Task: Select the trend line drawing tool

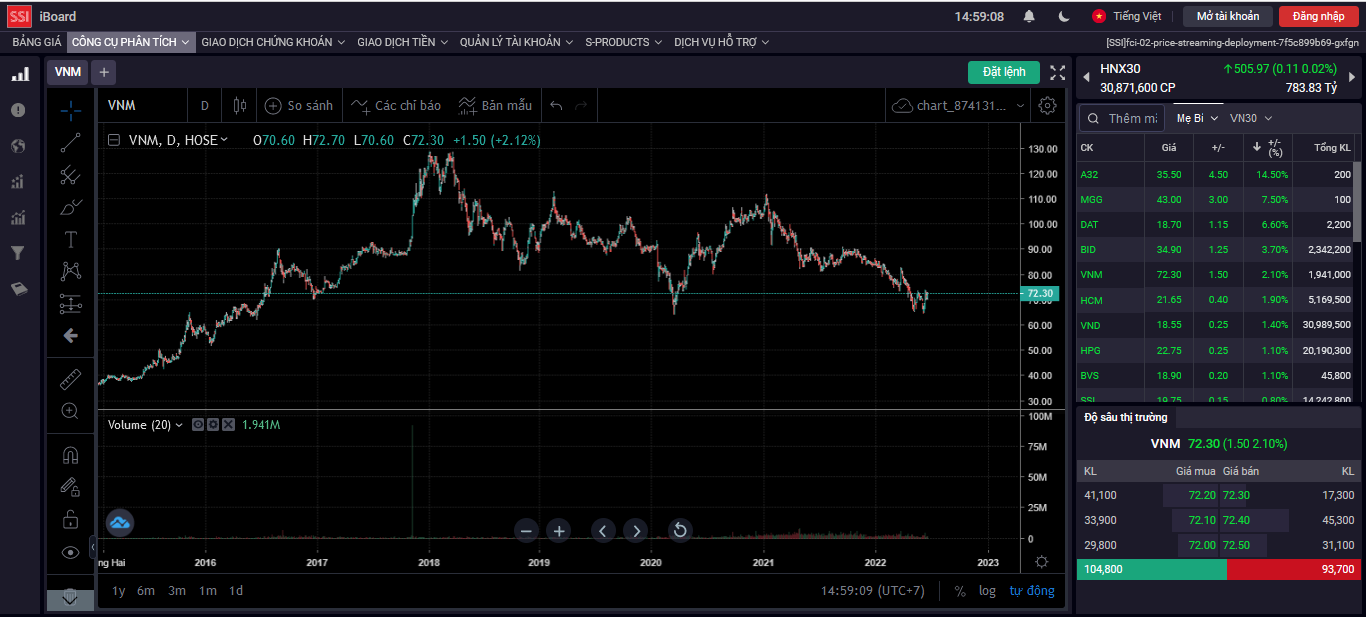Action: pos(70,143)
